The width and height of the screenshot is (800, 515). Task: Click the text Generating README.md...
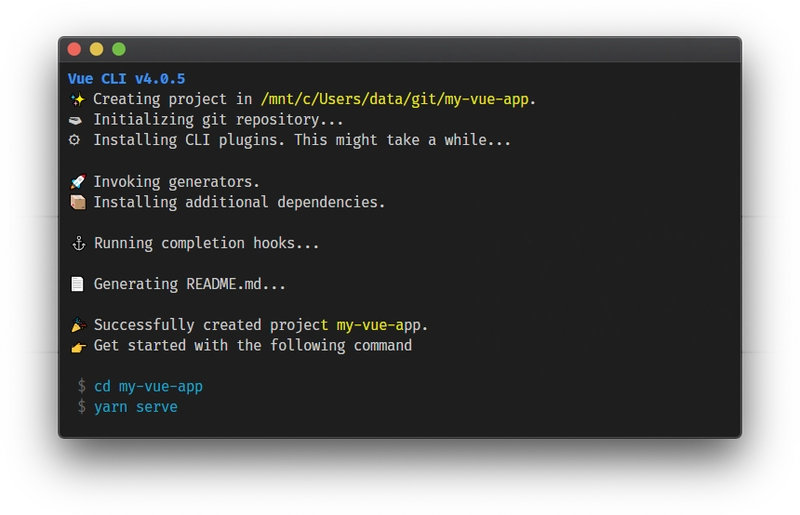(189, 284)
